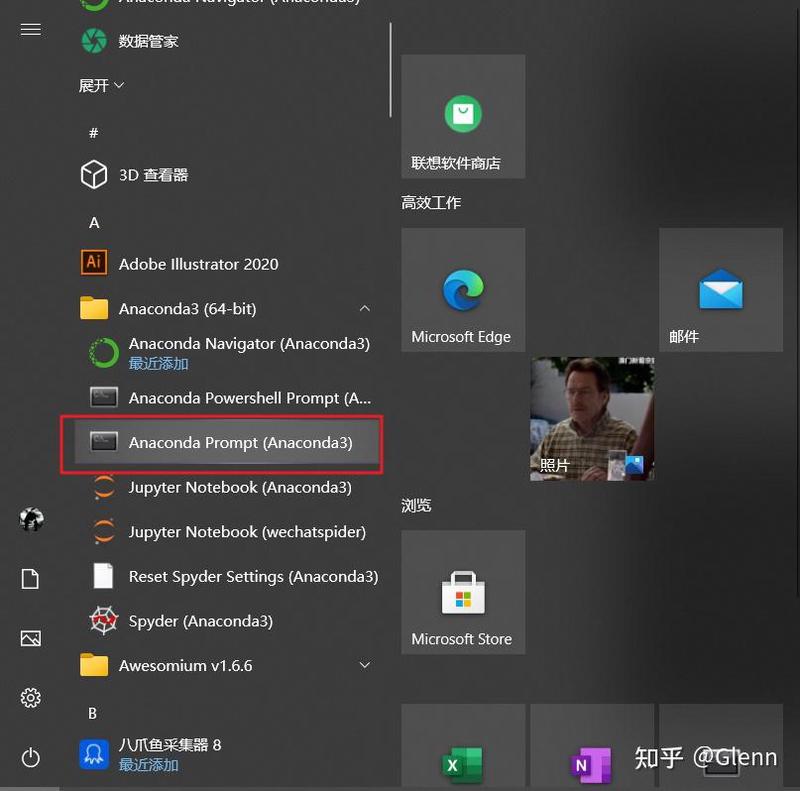Image resolution: width=800 pixels, height=791 pixels.
Task: Click the Anaconda Navigator green ring icon
Action: (x=104, y=353)
